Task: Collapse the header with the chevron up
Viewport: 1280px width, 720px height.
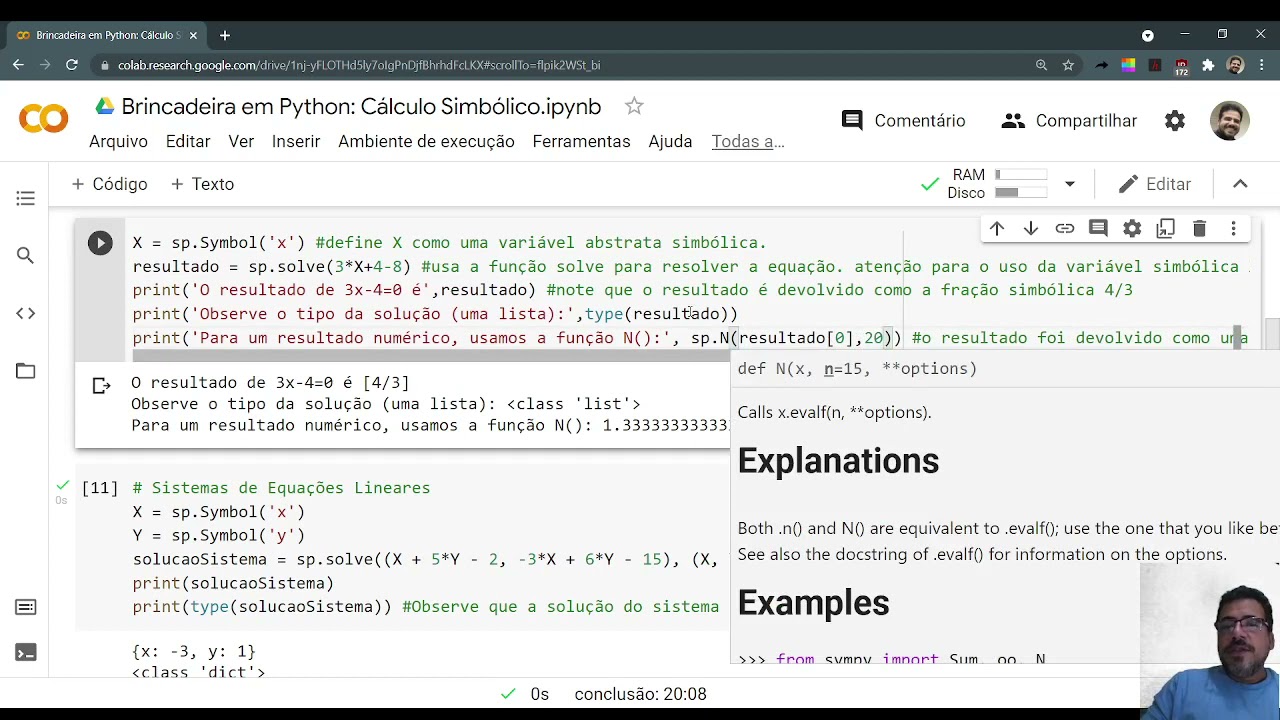Action: [1240, 184]
